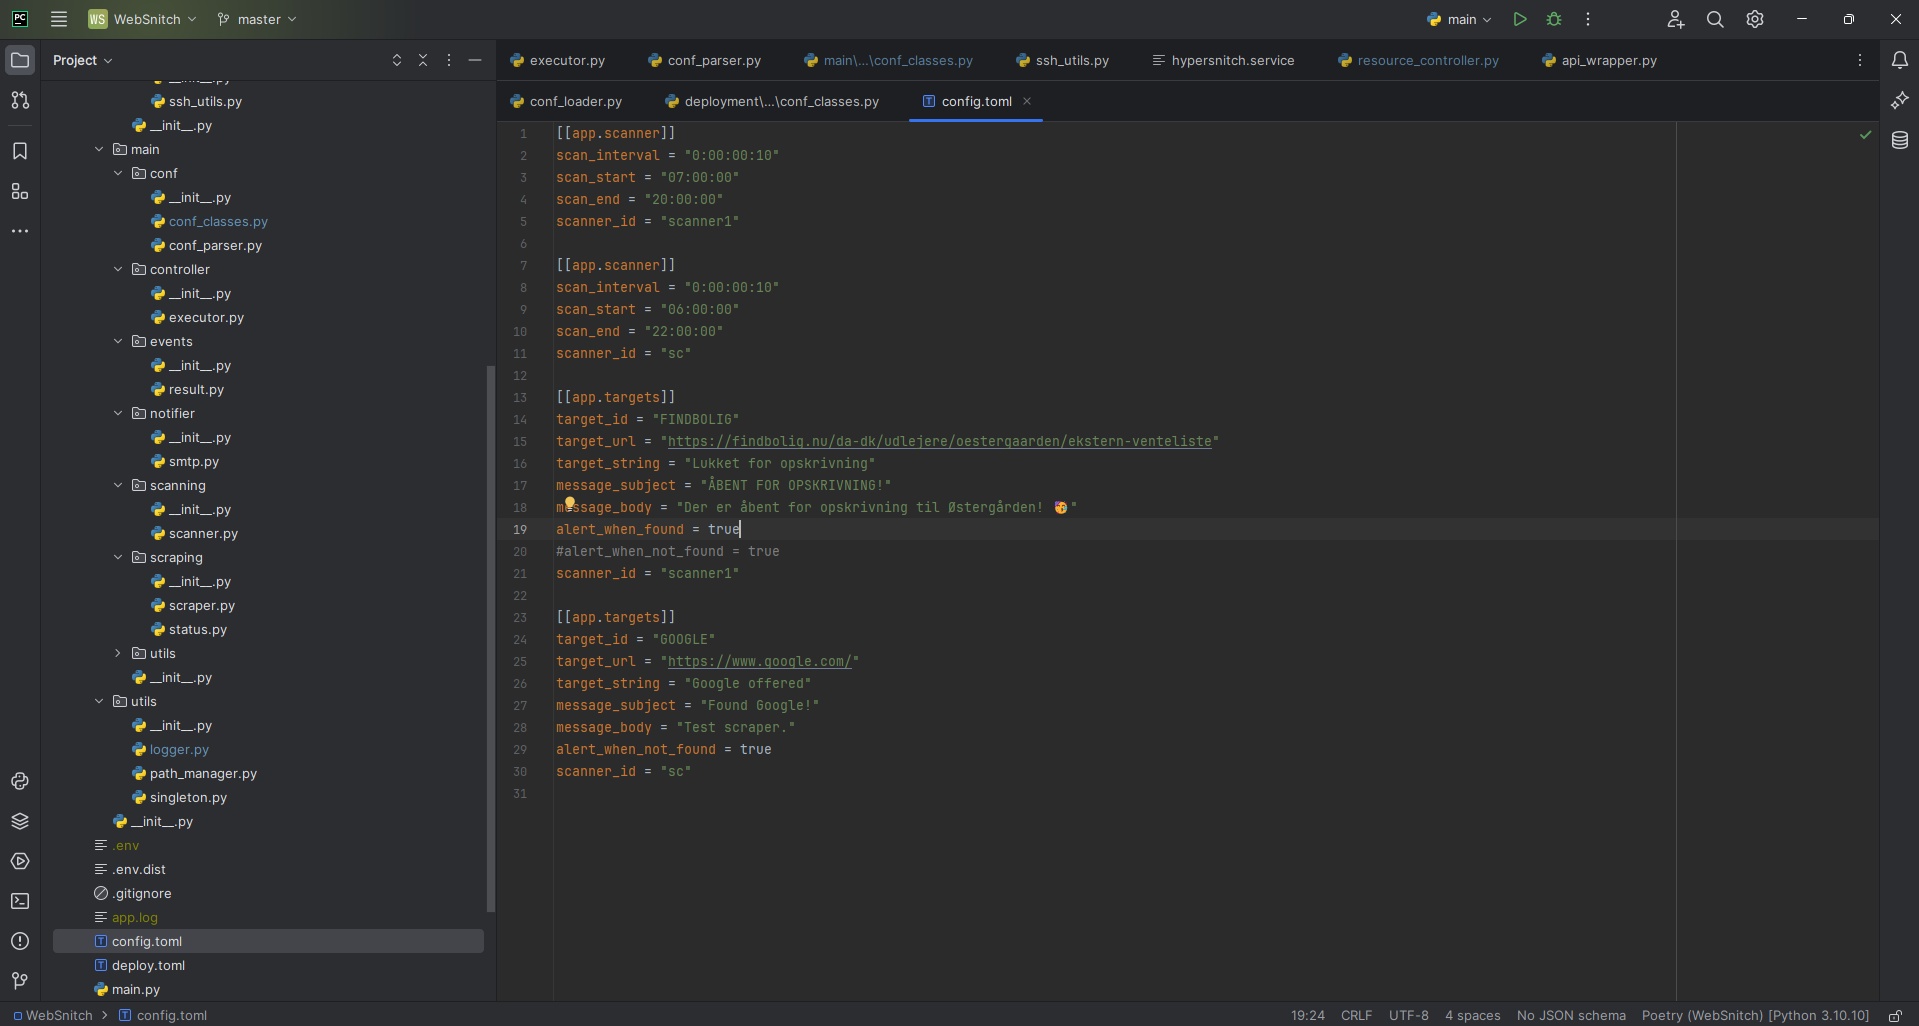Collapse the events folder

[118, 341]
